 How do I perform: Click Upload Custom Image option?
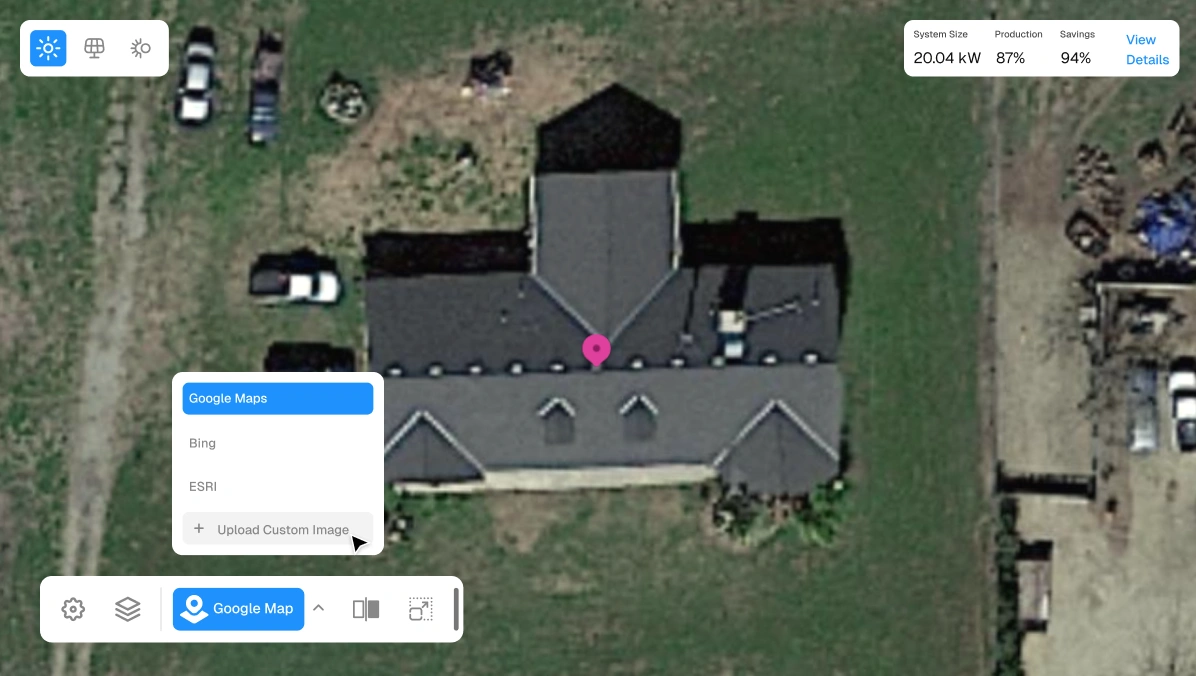(278, 529)
